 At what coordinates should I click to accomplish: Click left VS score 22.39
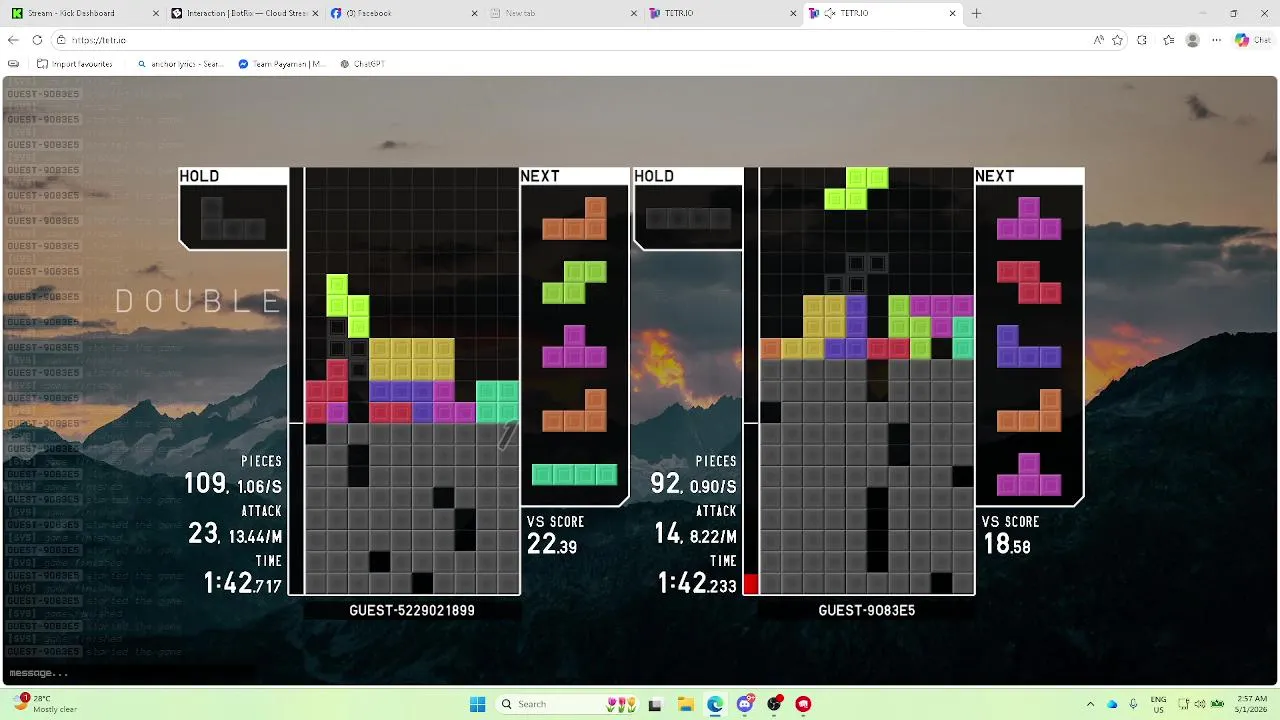point(552,544)
